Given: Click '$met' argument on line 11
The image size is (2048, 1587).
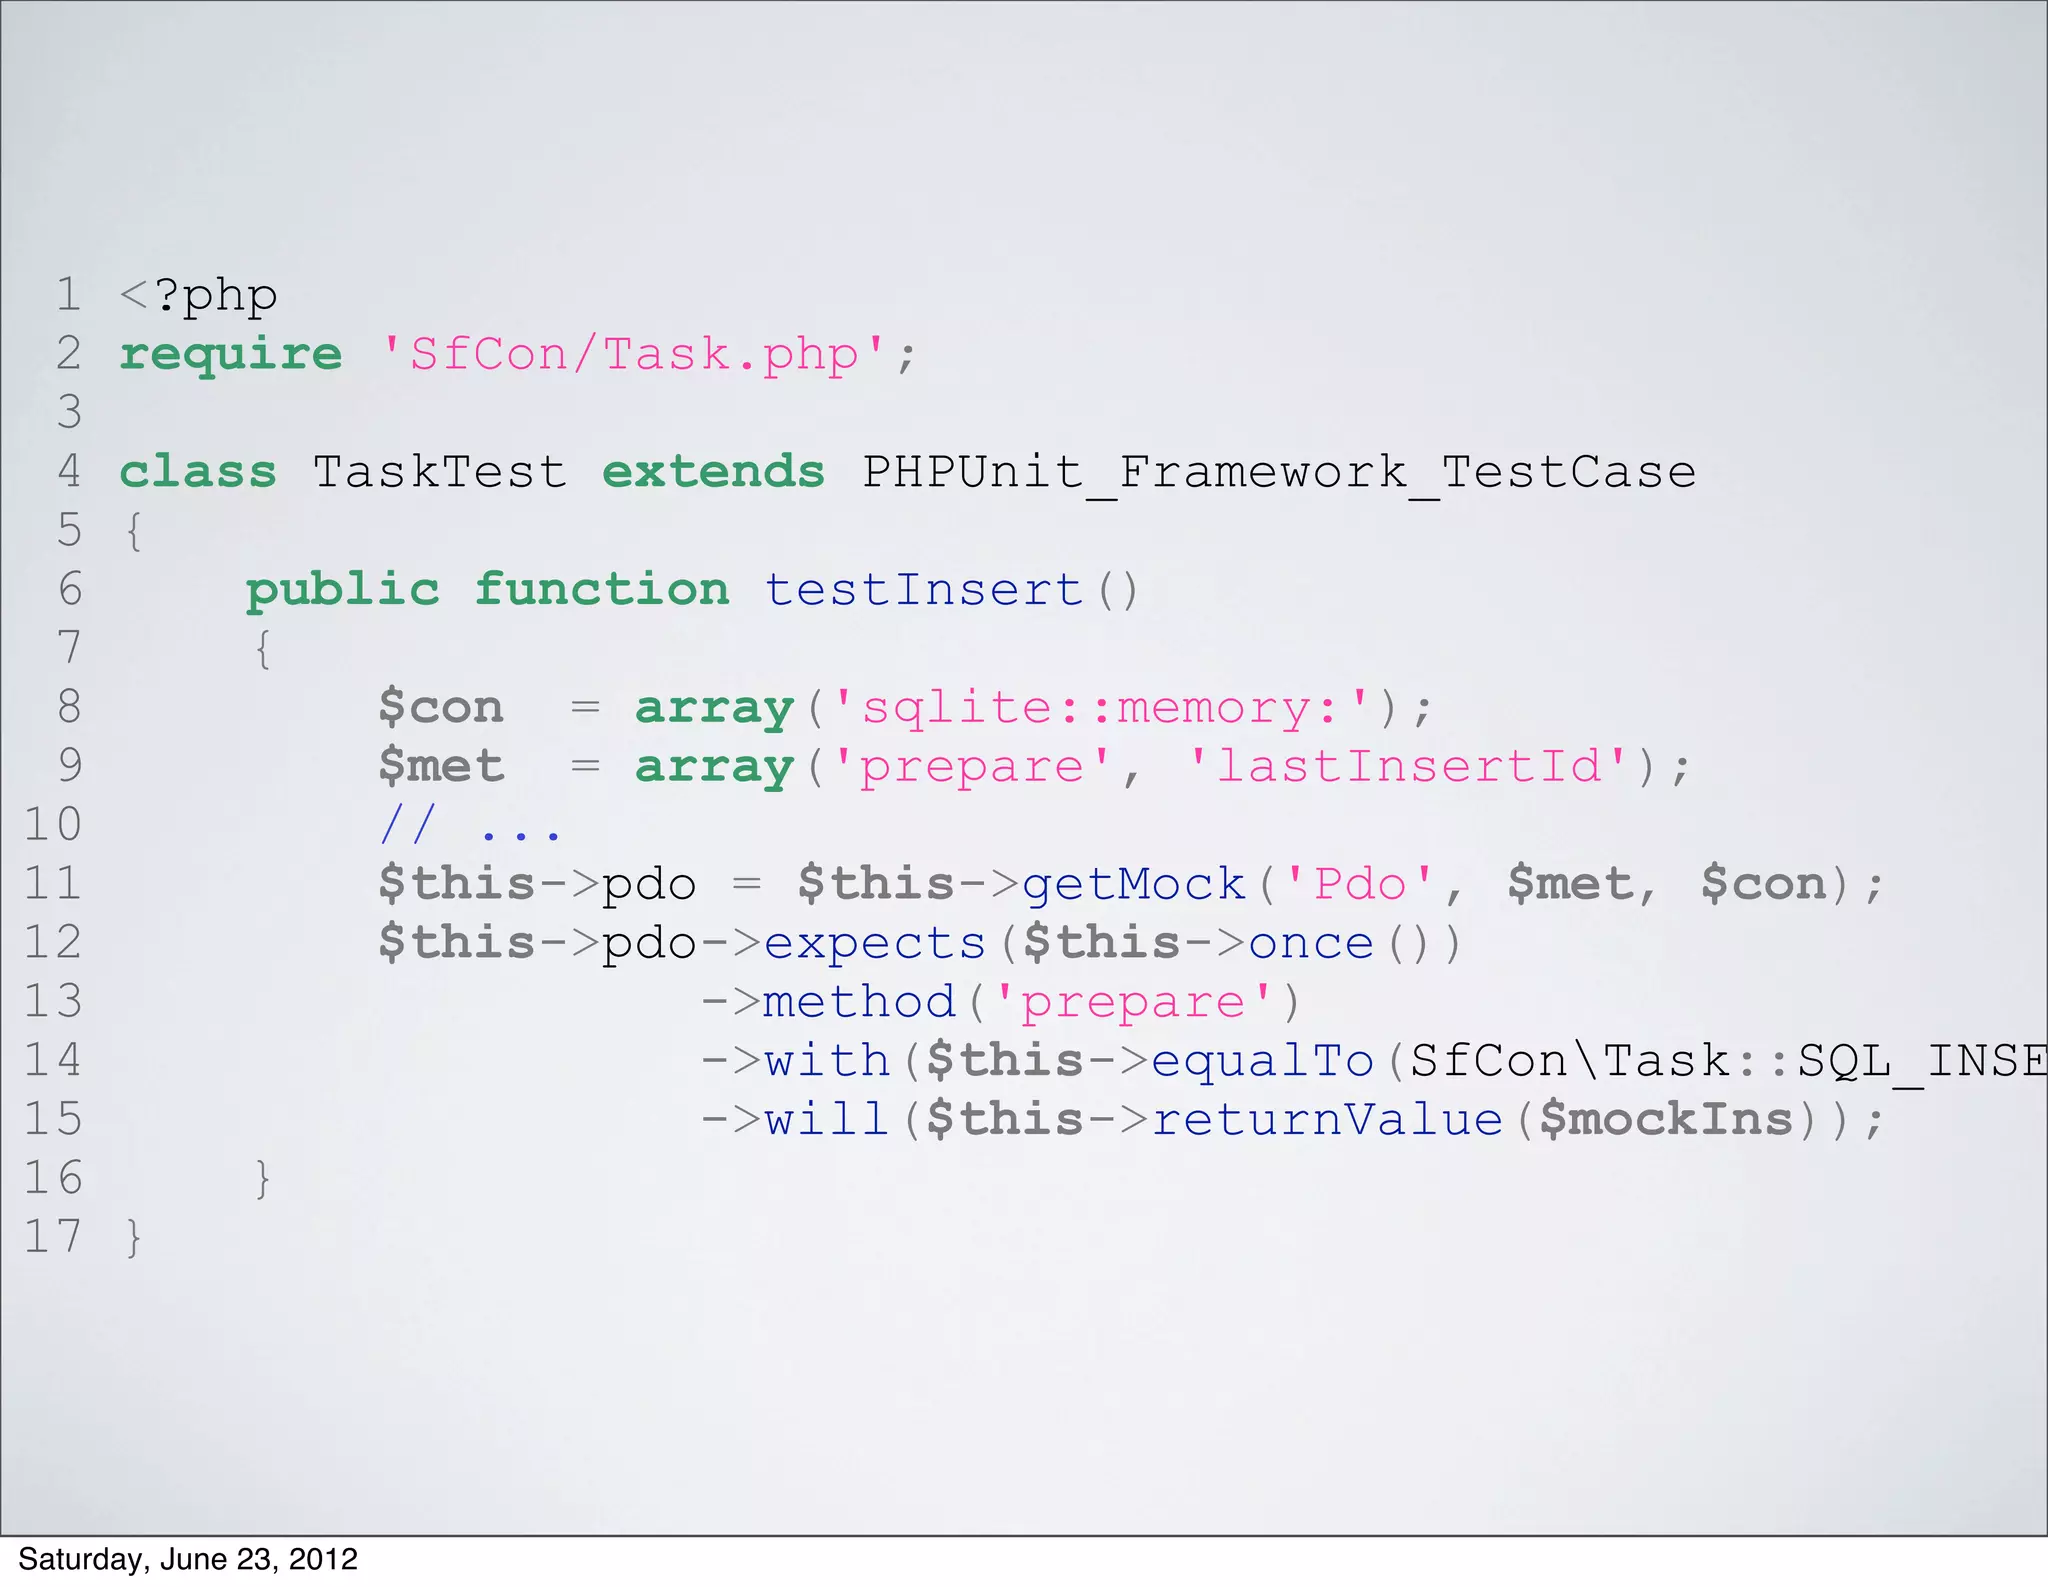Looking at the screenshot, I should coord(1570,884).
